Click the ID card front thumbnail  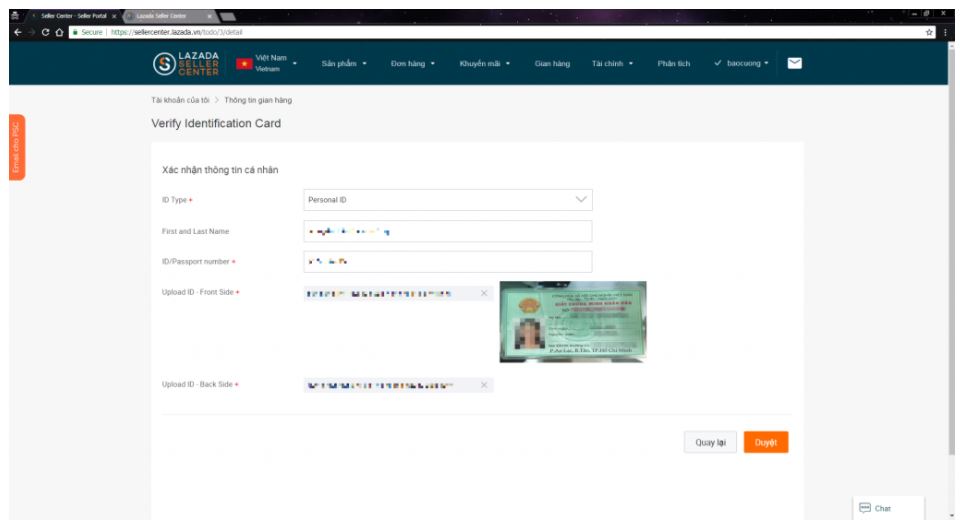(x=572, y=321)
